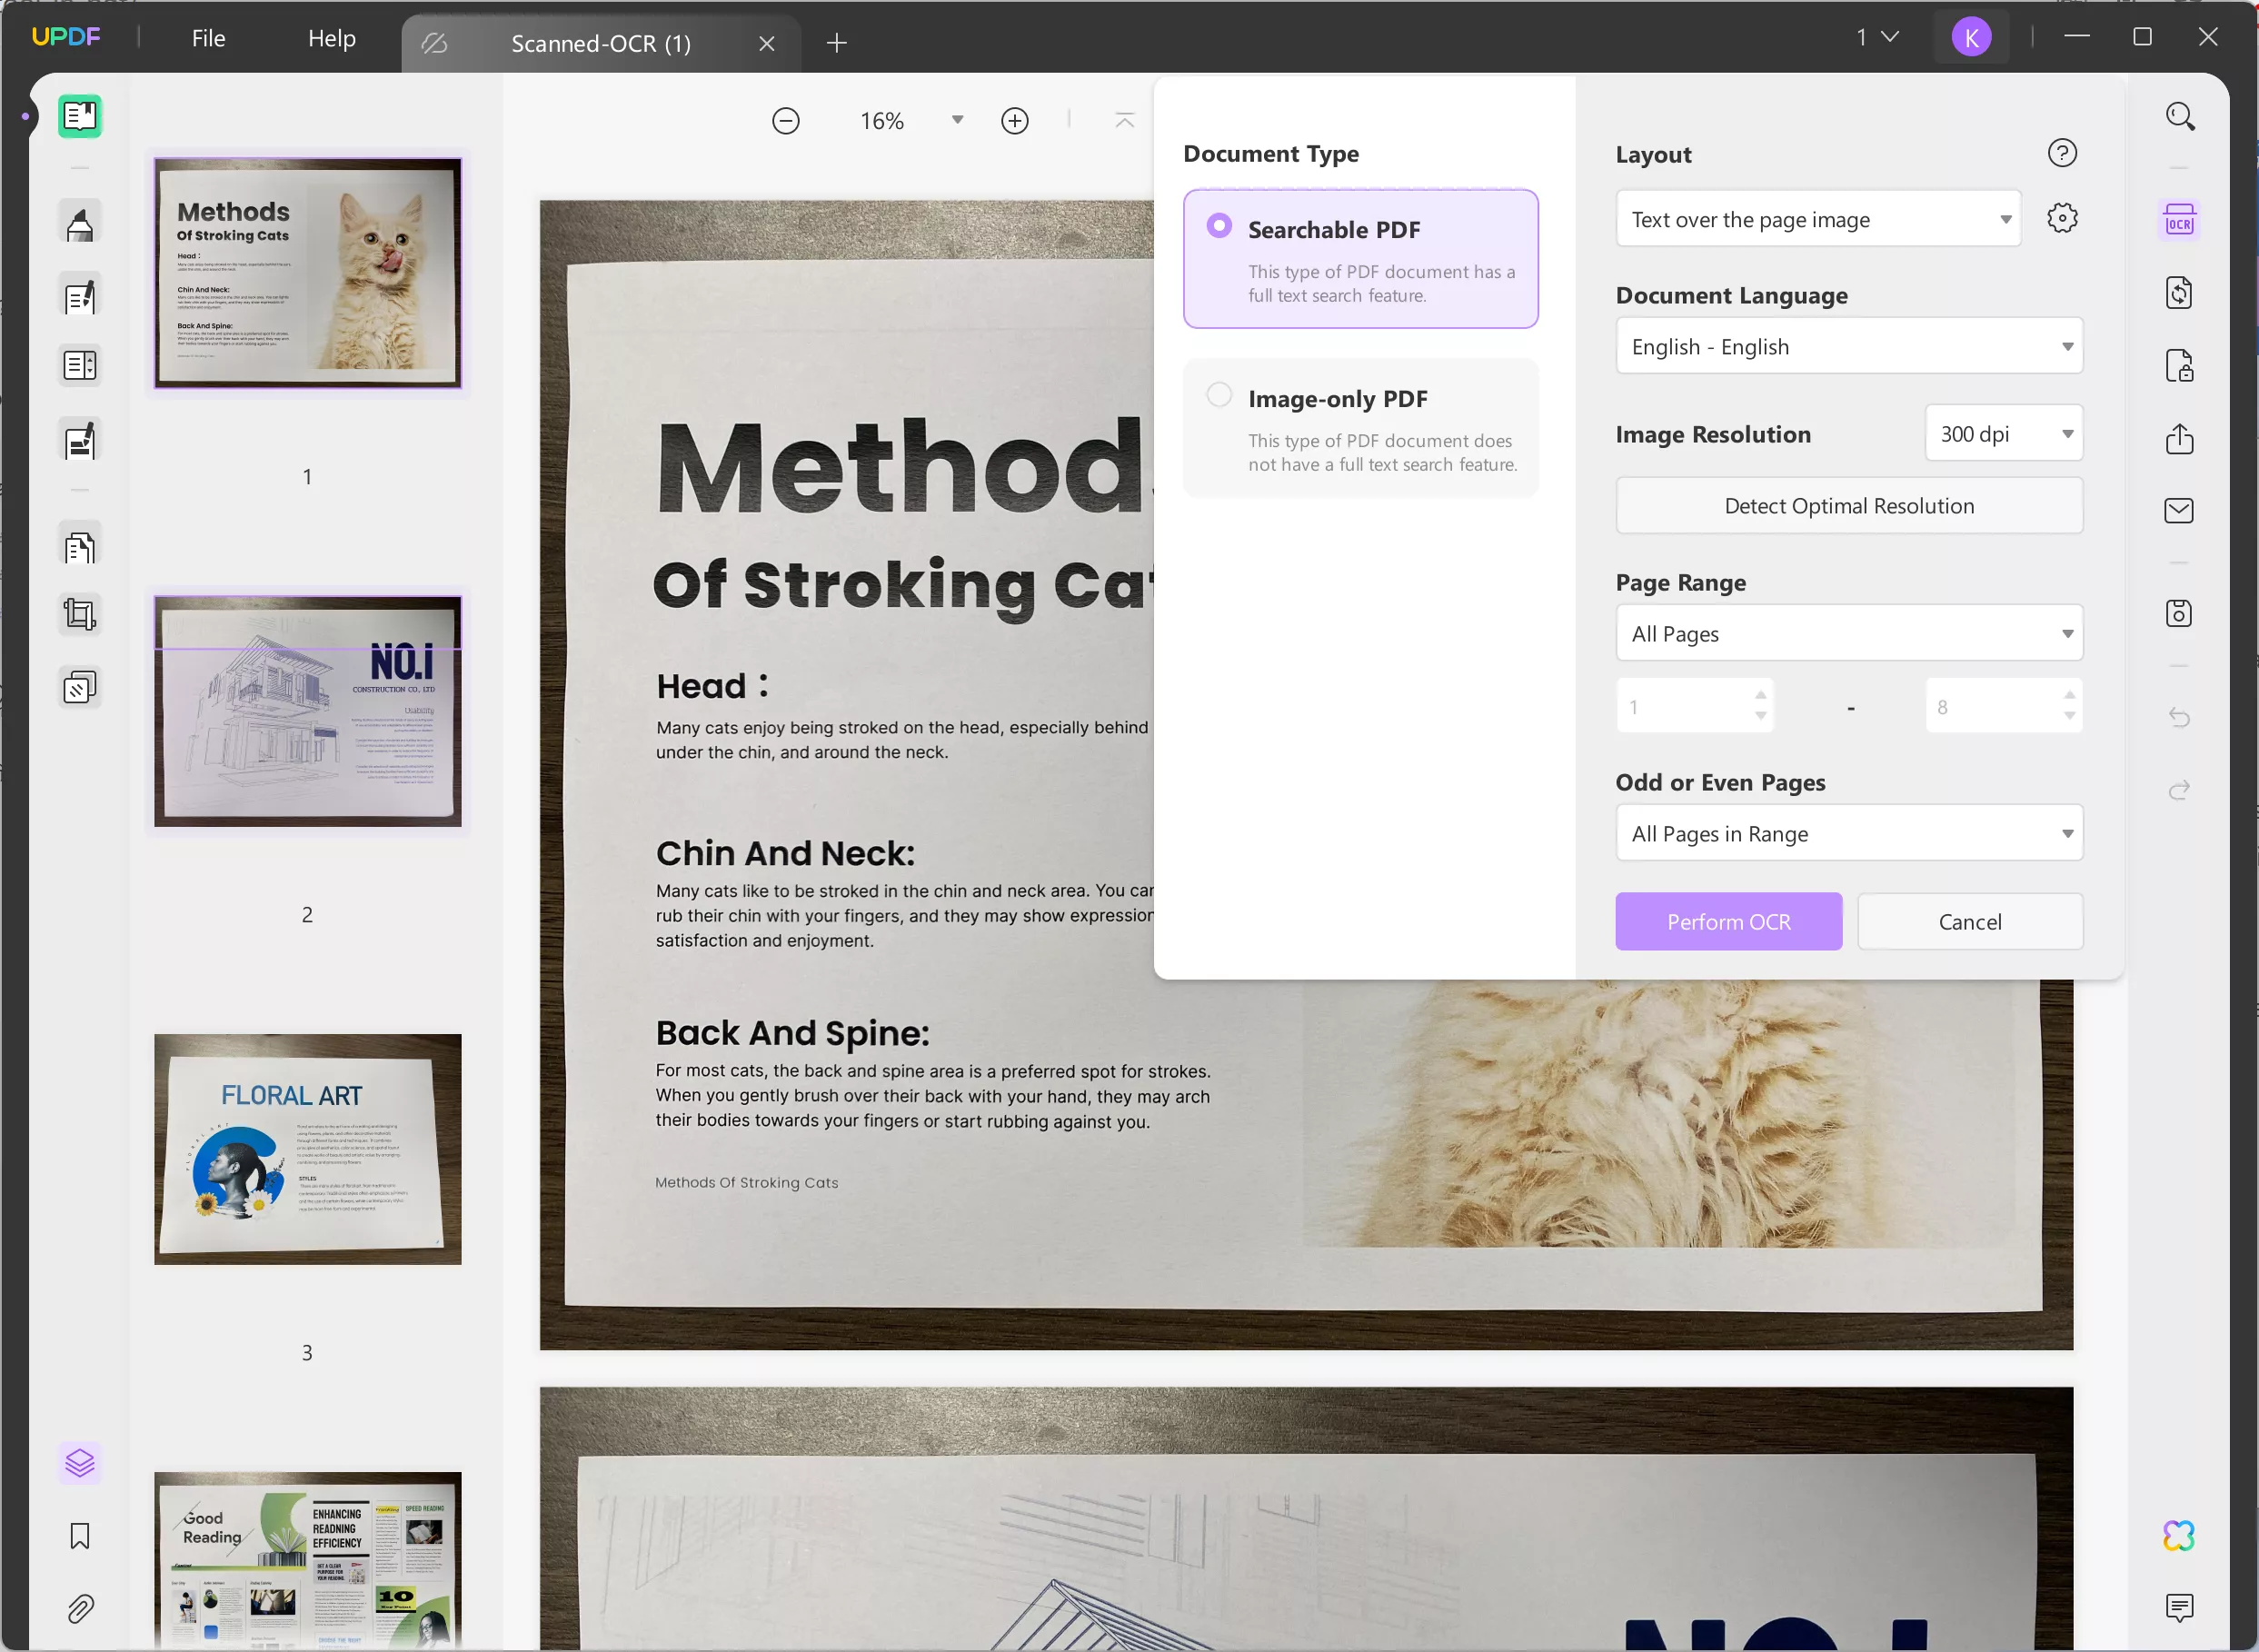Click the zoom out minus icon
This screenshot has height=1652, width=2259.
(x=786, y=121)
